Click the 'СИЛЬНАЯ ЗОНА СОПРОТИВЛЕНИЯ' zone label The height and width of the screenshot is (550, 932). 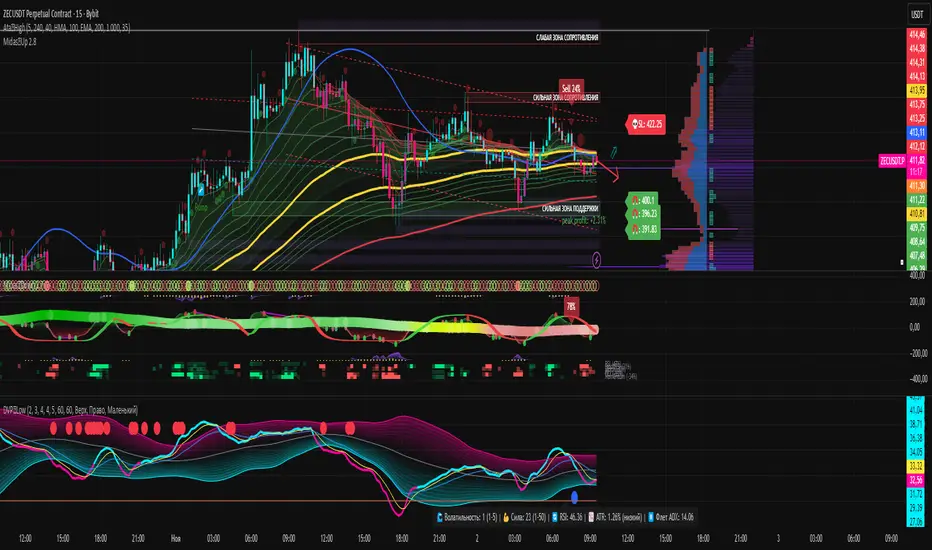coord(566,98)
